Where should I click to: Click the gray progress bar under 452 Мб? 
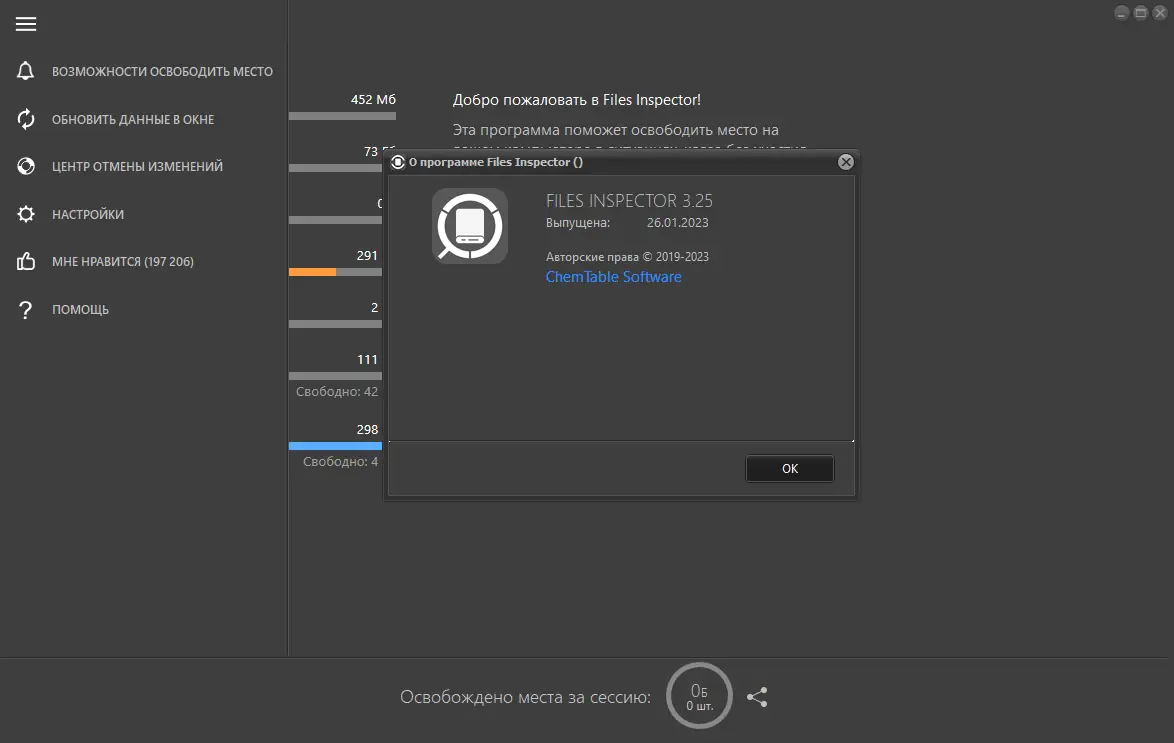tap(342, 116)
